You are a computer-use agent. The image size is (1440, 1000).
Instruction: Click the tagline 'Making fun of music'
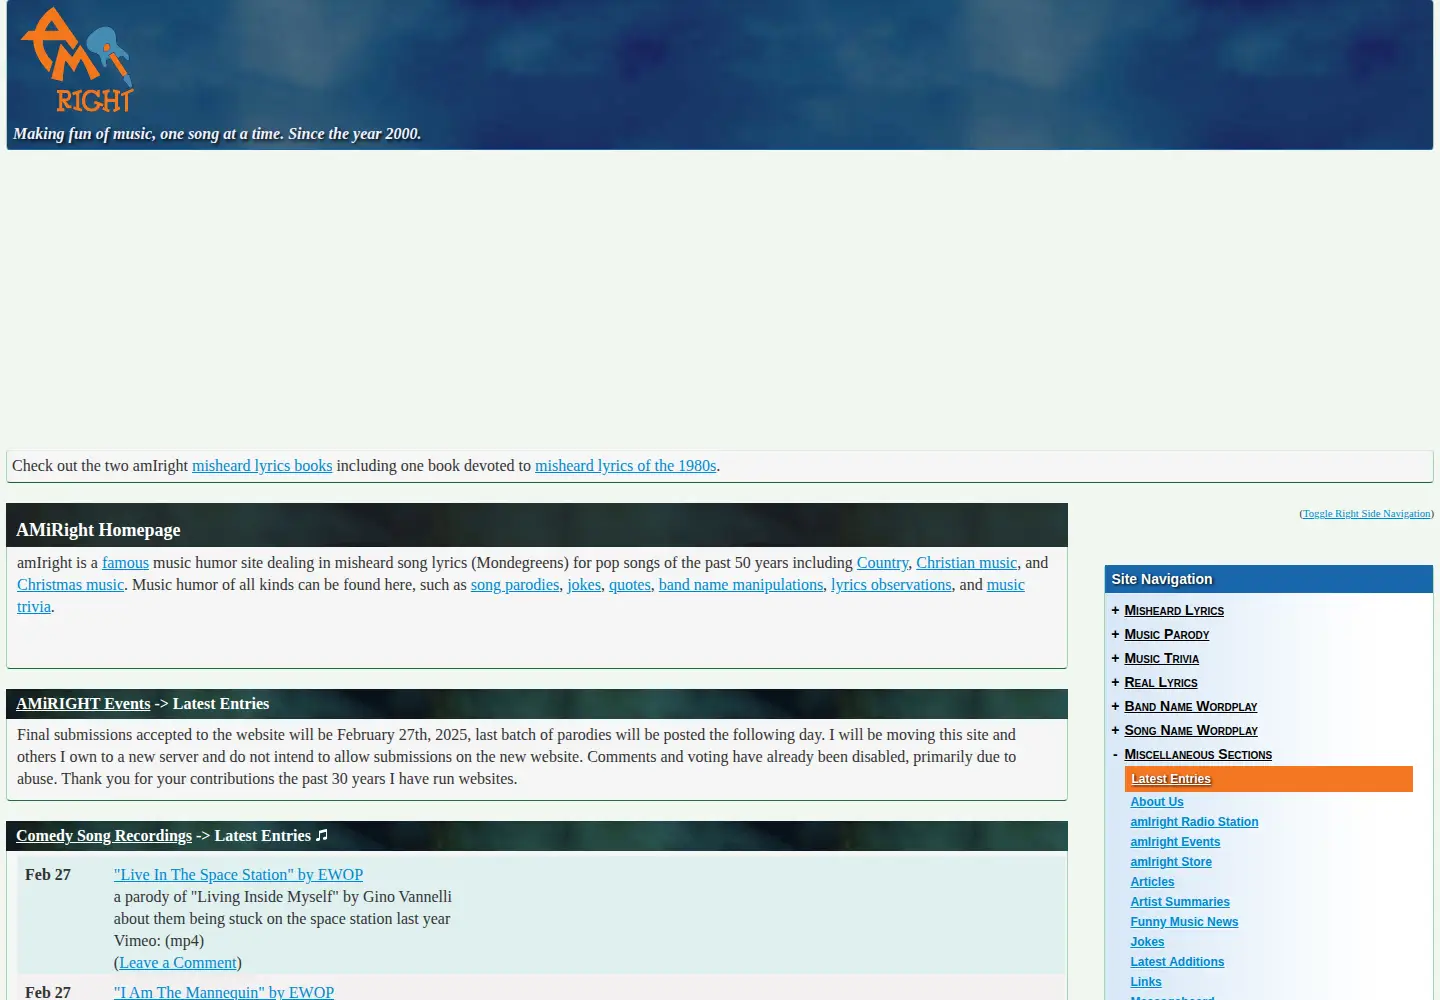point(217,134)
